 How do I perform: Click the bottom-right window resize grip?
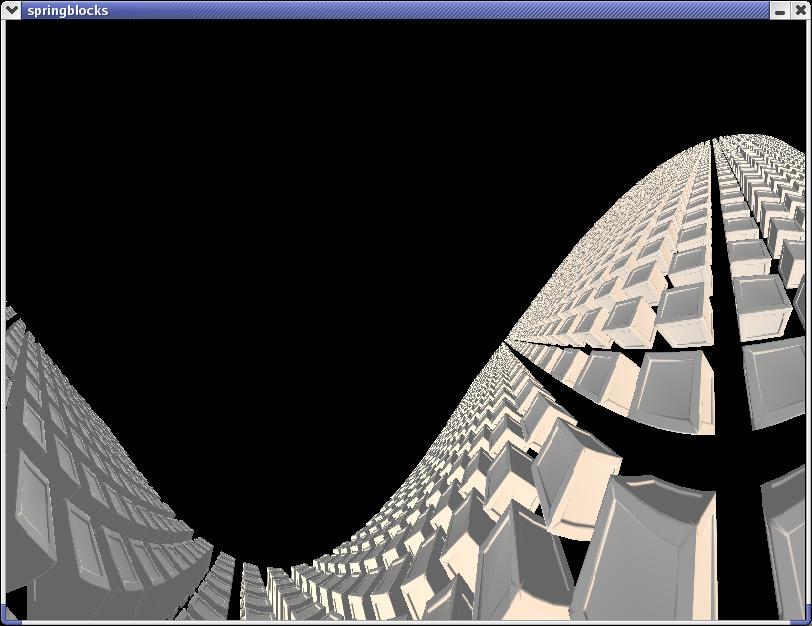click(x=804, y=616)
